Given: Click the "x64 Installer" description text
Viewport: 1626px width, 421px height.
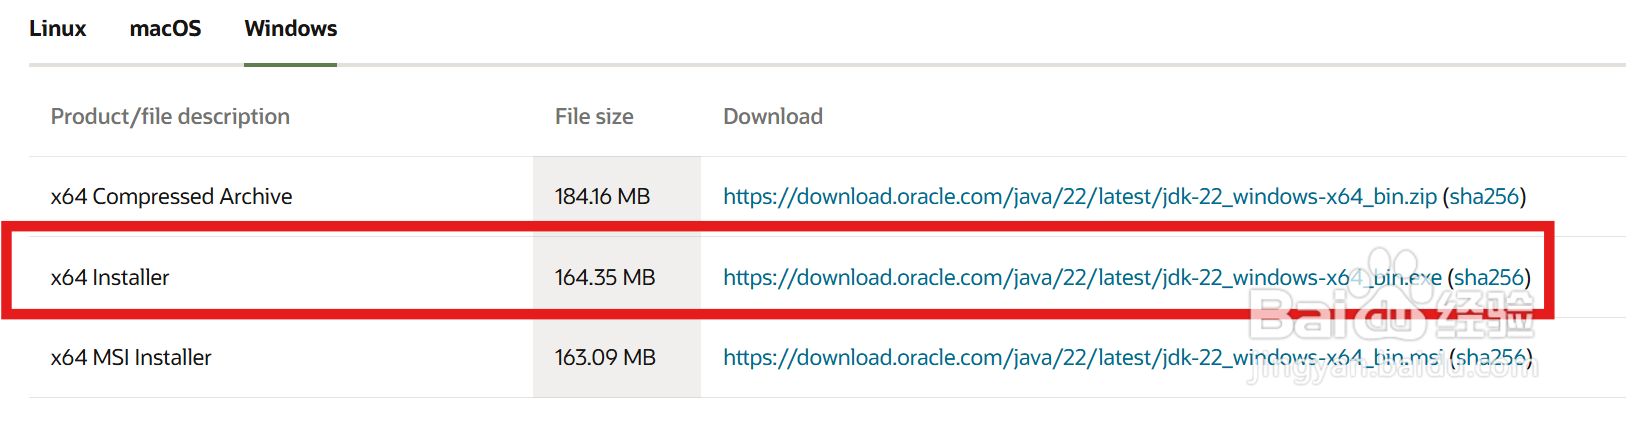Looking at the screenshot, I should point(110,278).
